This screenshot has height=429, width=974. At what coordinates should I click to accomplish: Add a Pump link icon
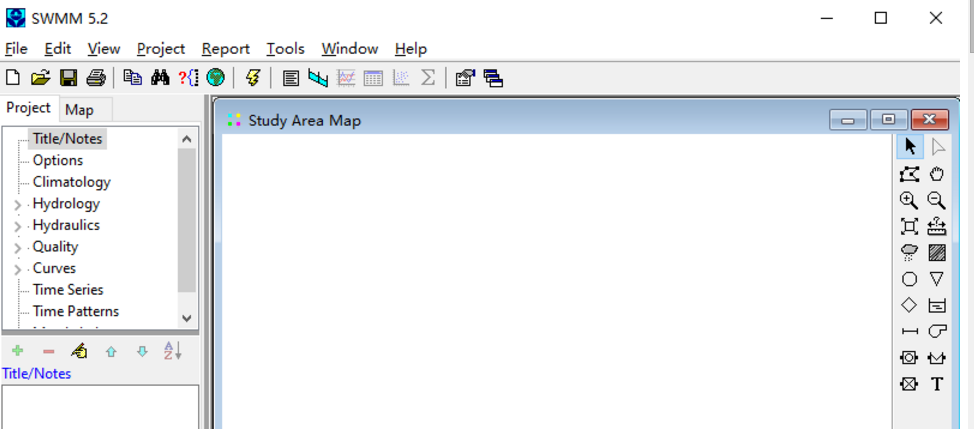click(937, 332)
